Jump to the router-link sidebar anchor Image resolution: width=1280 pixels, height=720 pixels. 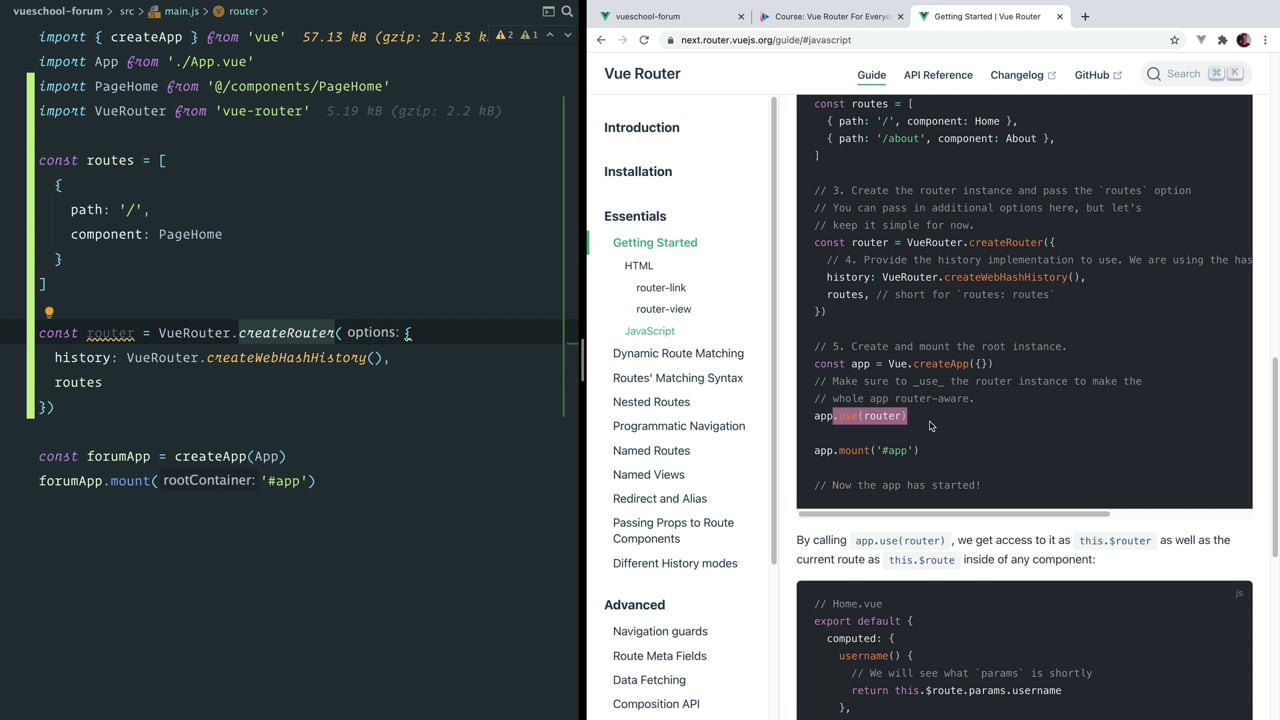click(x=661, y=288)
